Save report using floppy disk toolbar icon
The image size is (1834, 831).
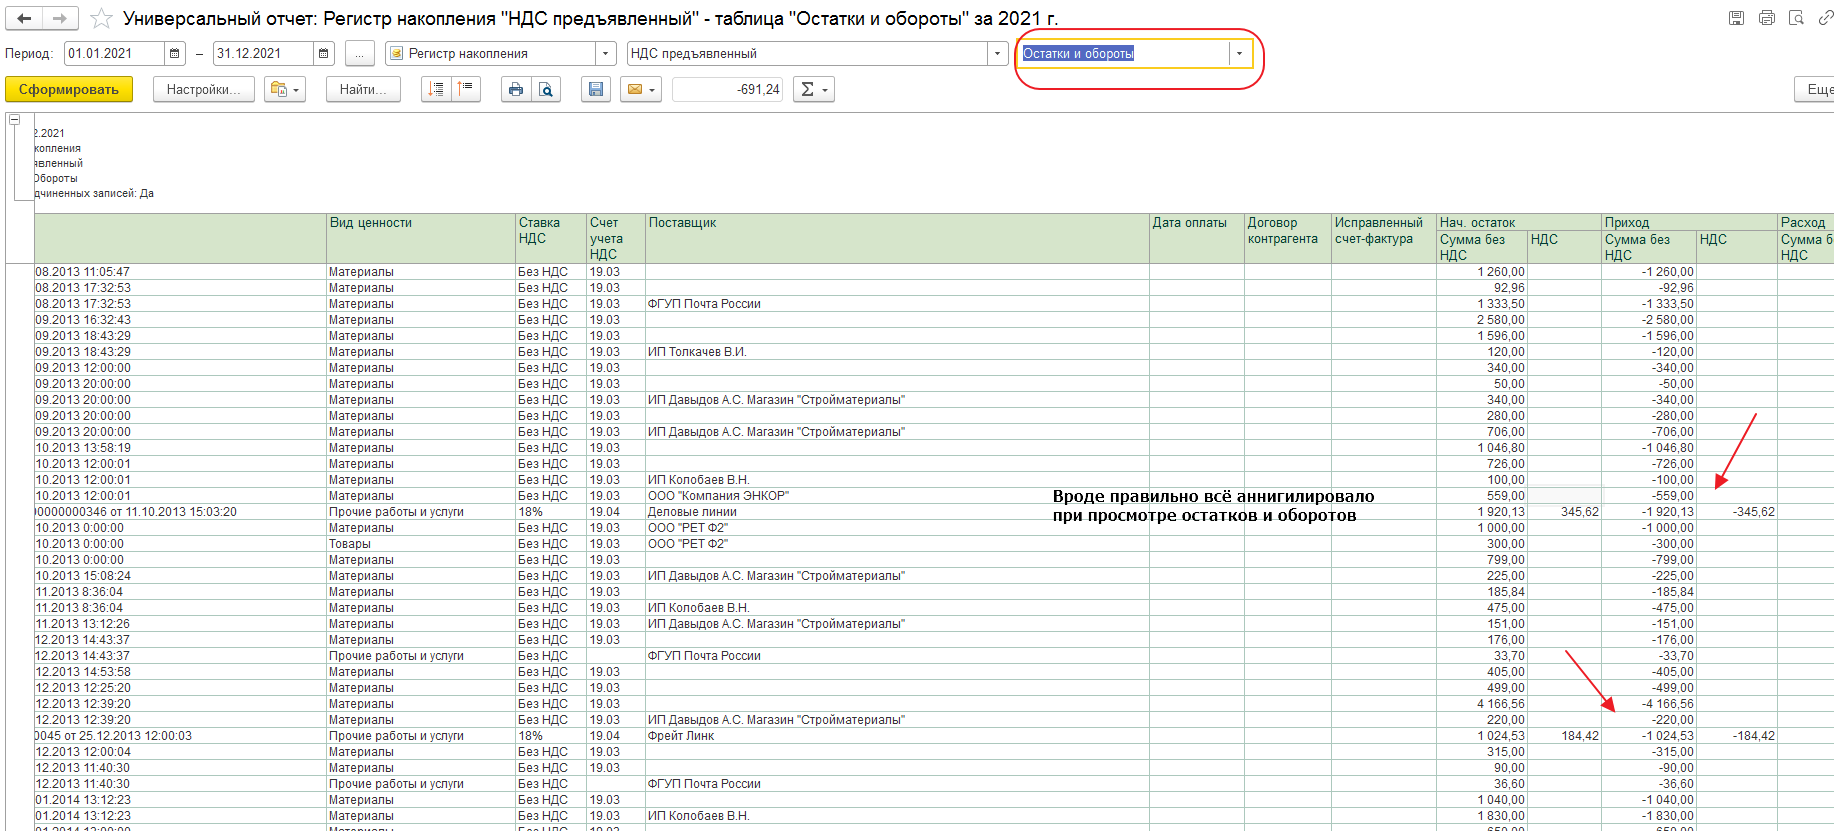[596, 90]
